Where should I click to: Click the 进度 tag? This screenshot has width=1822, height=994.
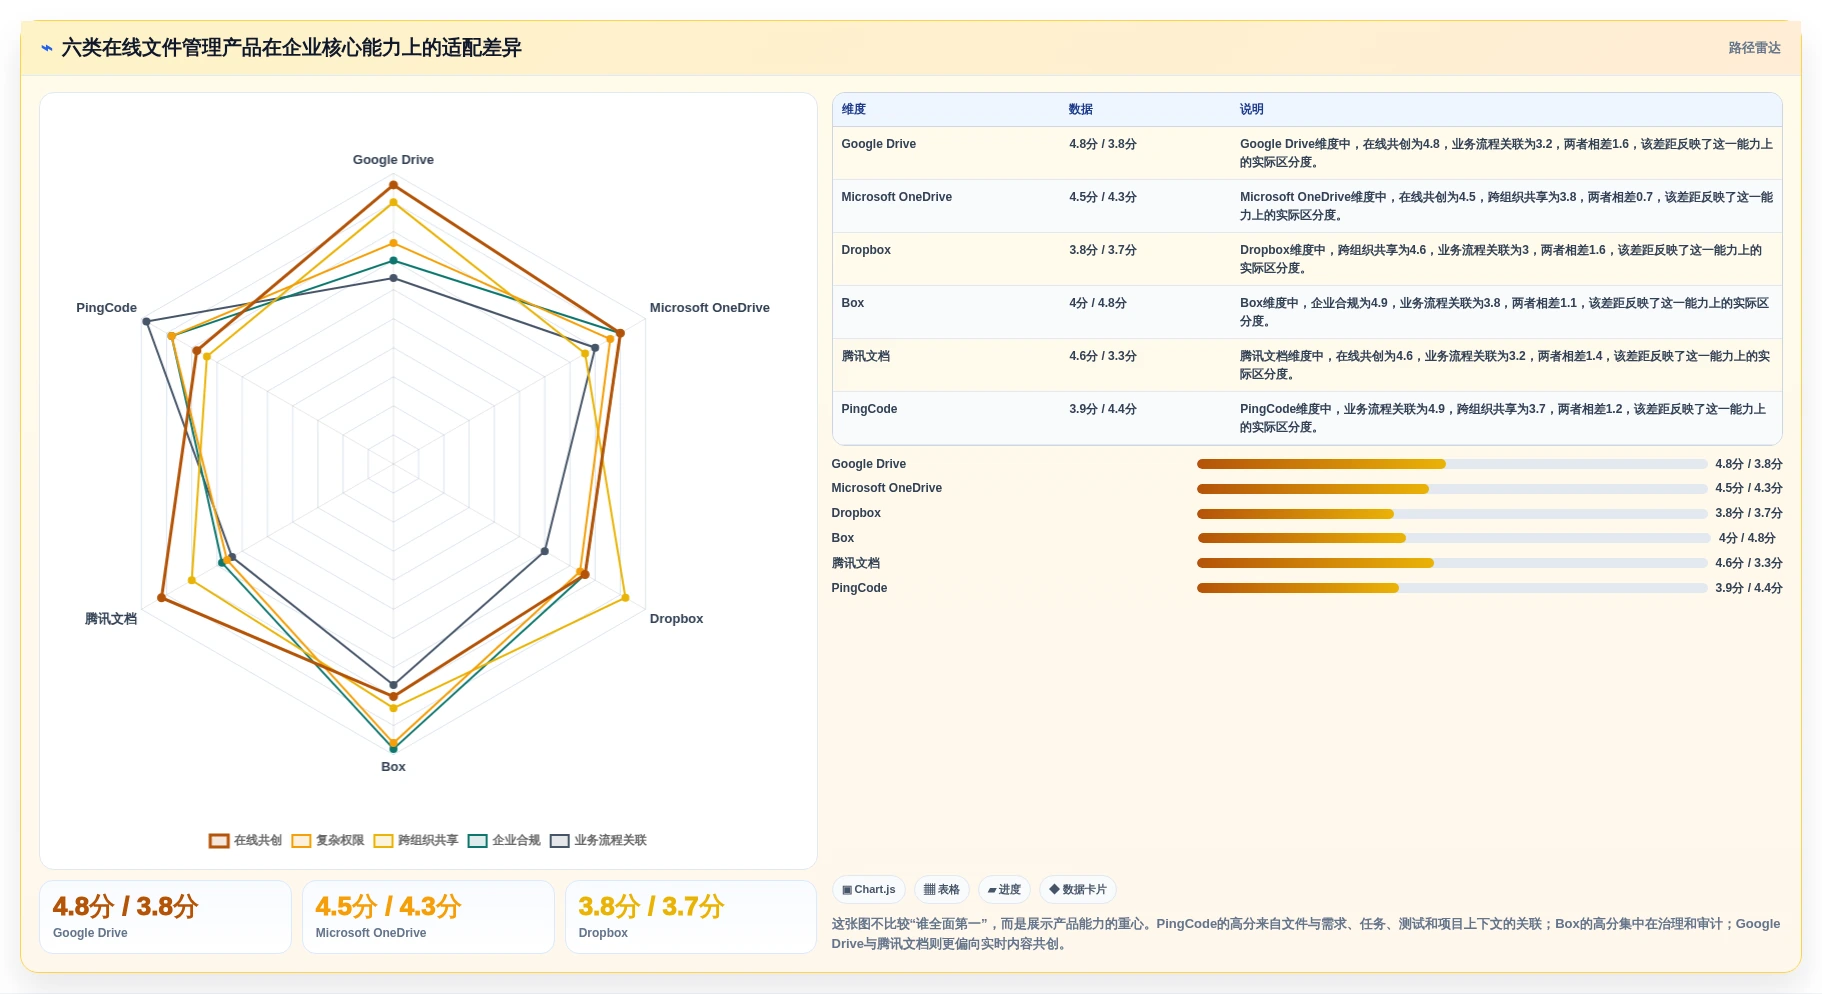click(x=1003, y=889)
